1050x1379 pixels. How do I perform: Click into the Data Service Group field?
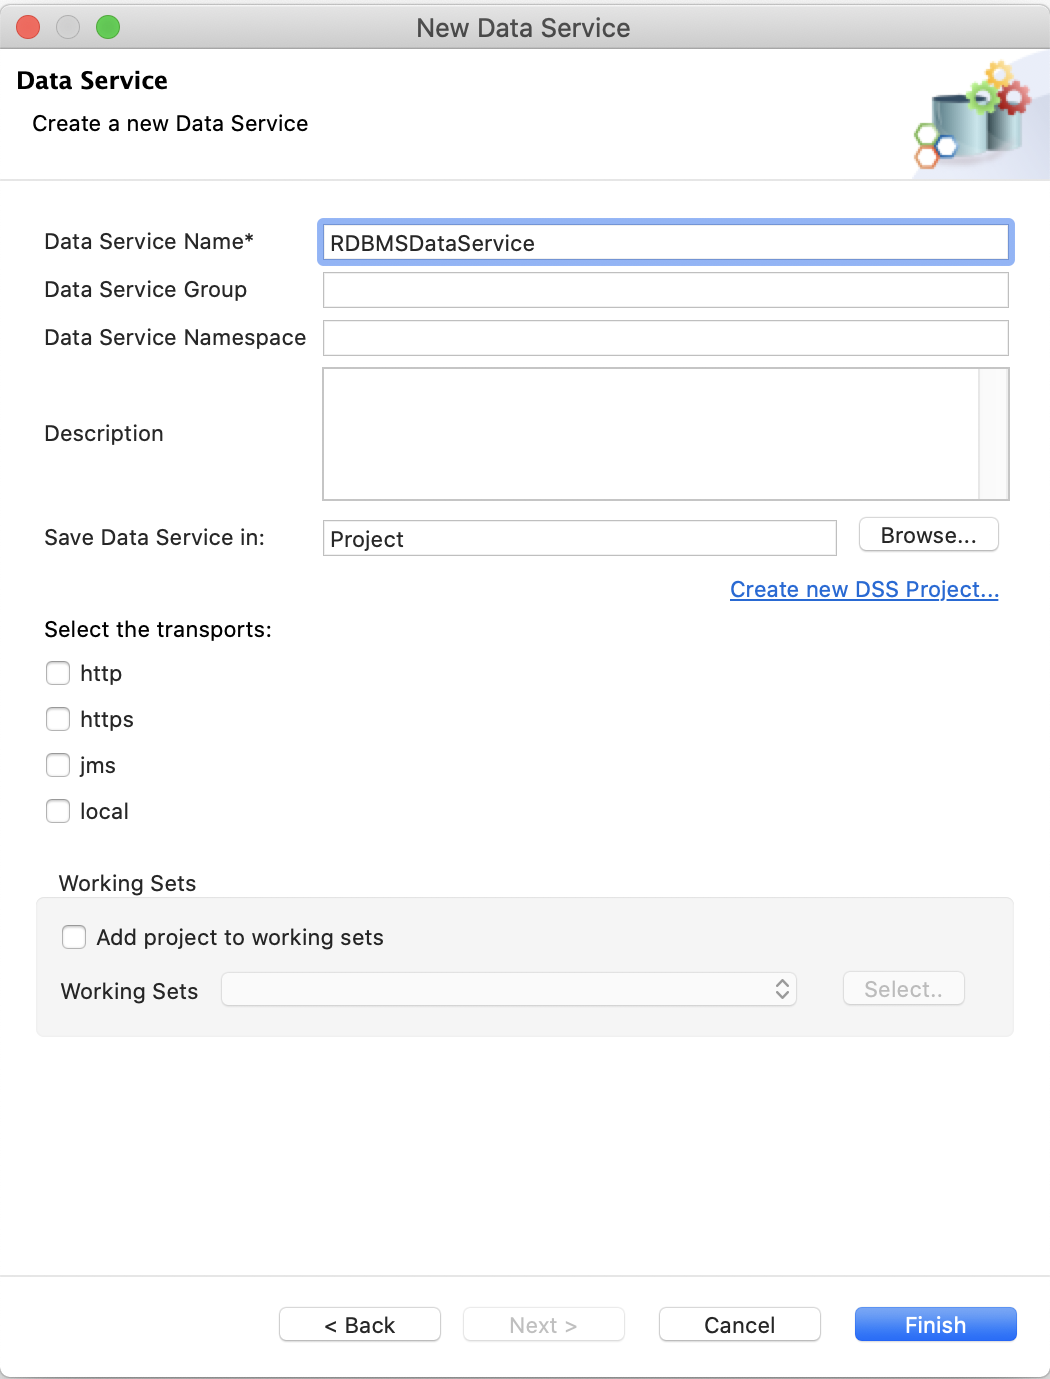click(666, 290)
